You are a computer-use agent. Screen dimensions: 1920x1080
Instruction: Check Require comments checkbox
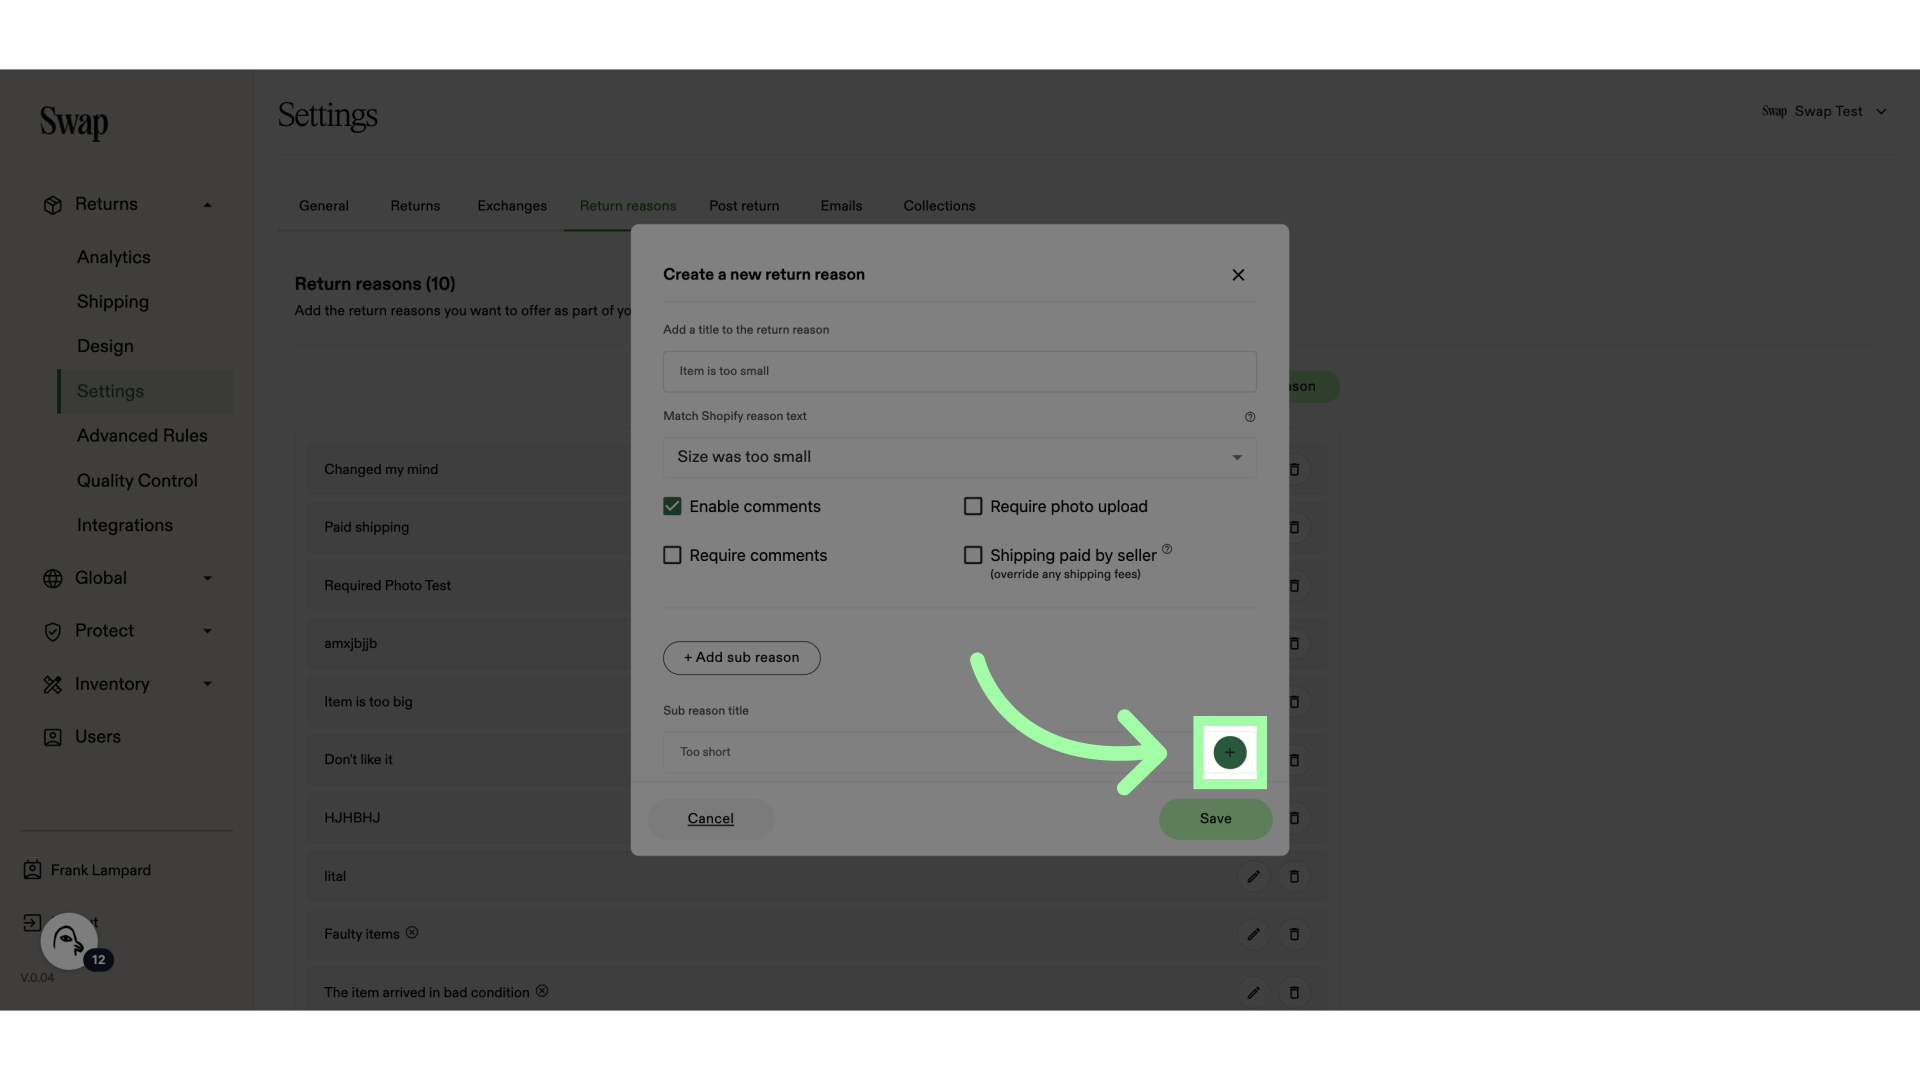(x=672, y=556)
